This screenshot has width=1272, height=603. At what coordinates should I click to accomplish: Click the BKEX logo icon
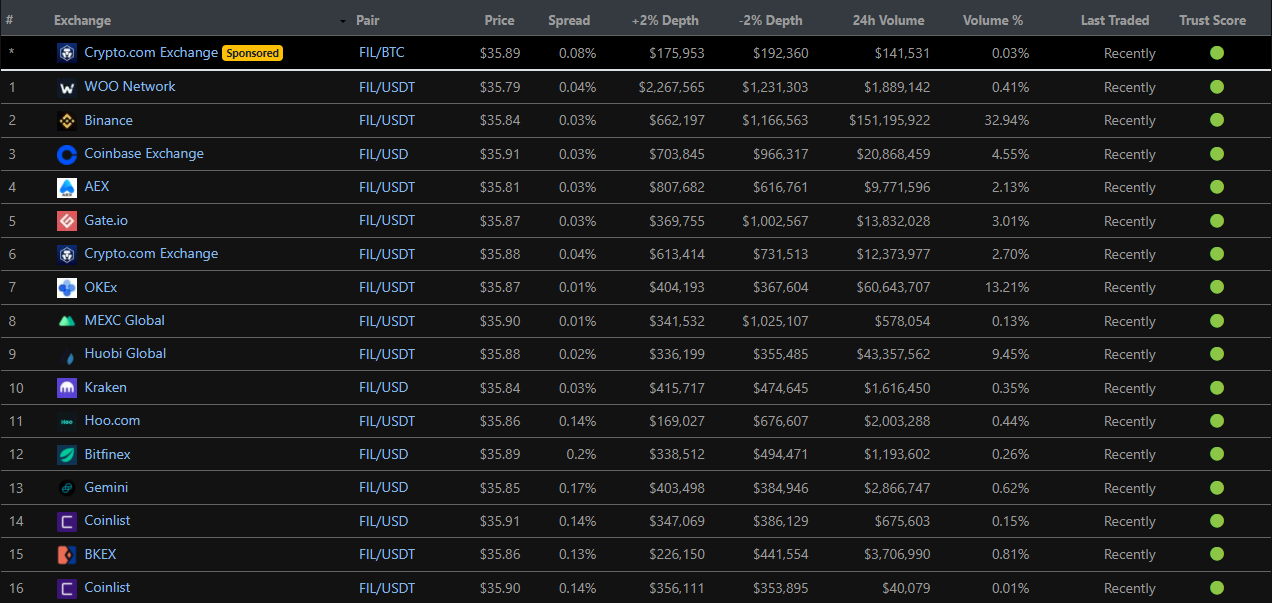[x=67, y=555]
